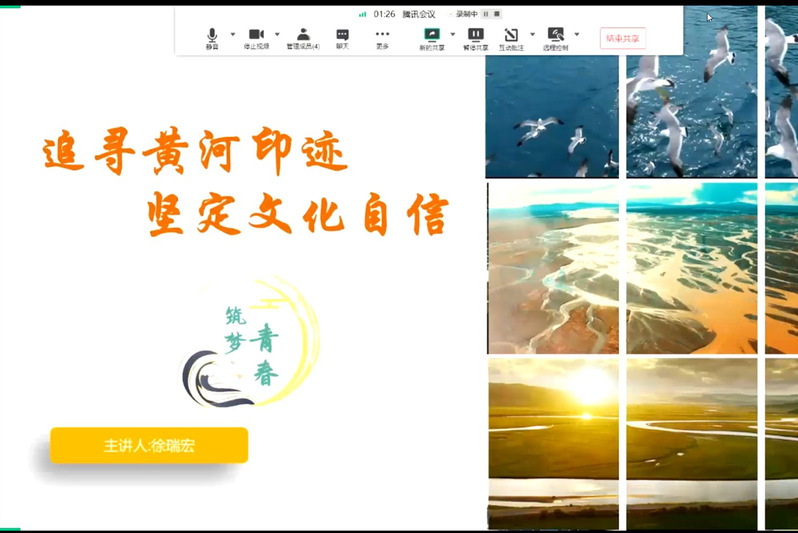798x533 pixels.
Task: Open the interactive annotation tool
Action: click(511, 37)
